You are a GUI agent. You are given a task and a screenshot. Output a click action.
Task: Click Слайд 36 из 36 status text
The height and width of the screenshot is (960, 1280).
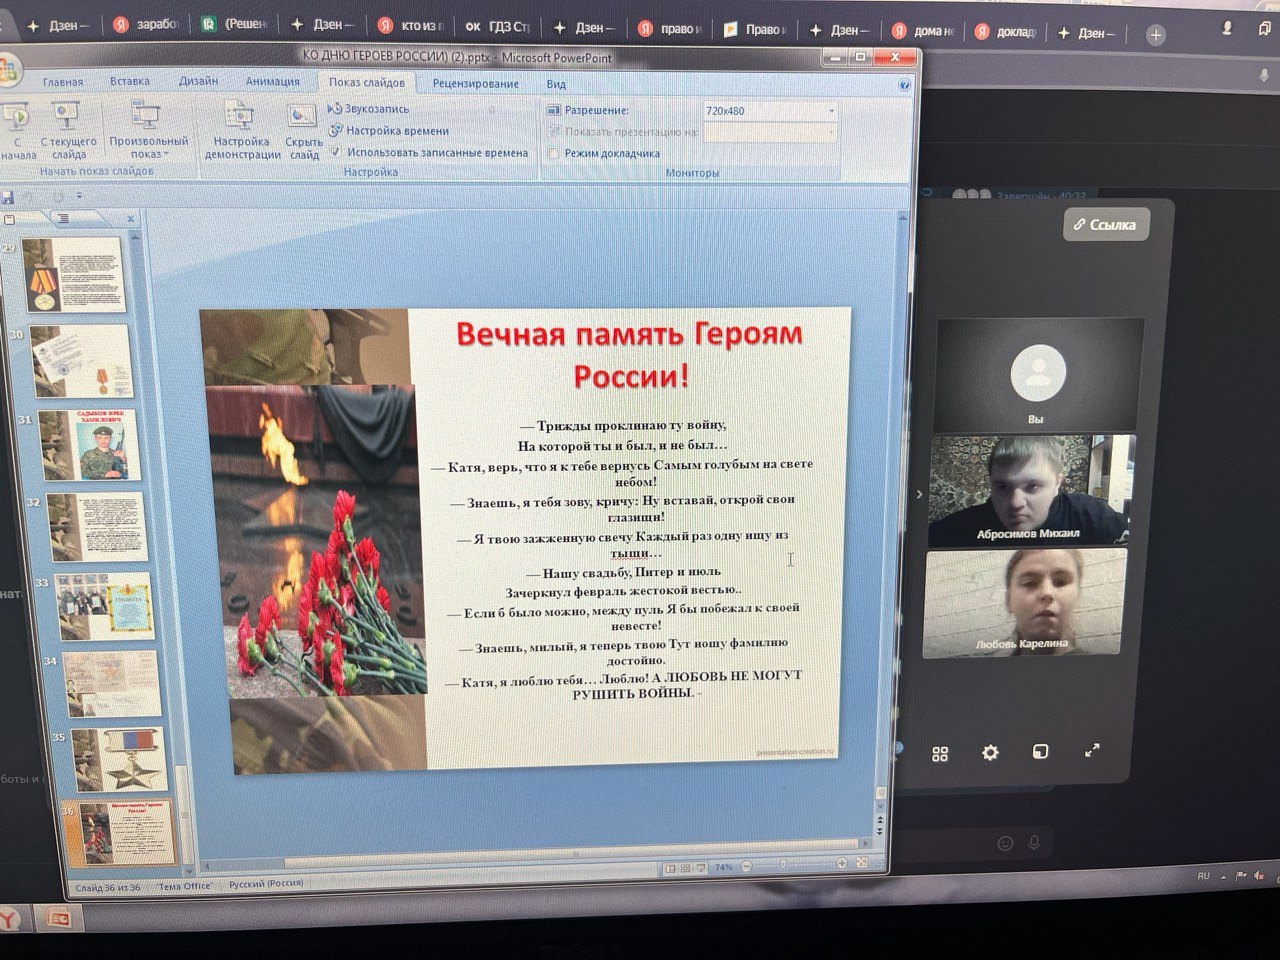pyautogui.click(x=108, y=888)
